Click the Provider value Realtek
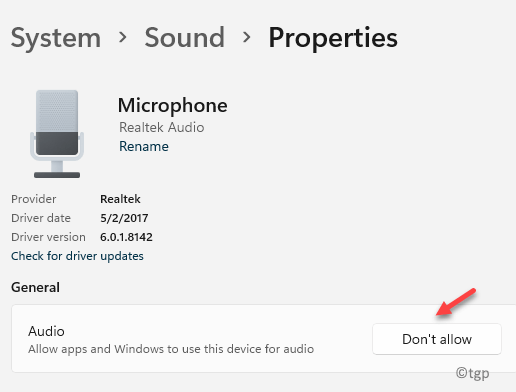 tap(120, 199)
